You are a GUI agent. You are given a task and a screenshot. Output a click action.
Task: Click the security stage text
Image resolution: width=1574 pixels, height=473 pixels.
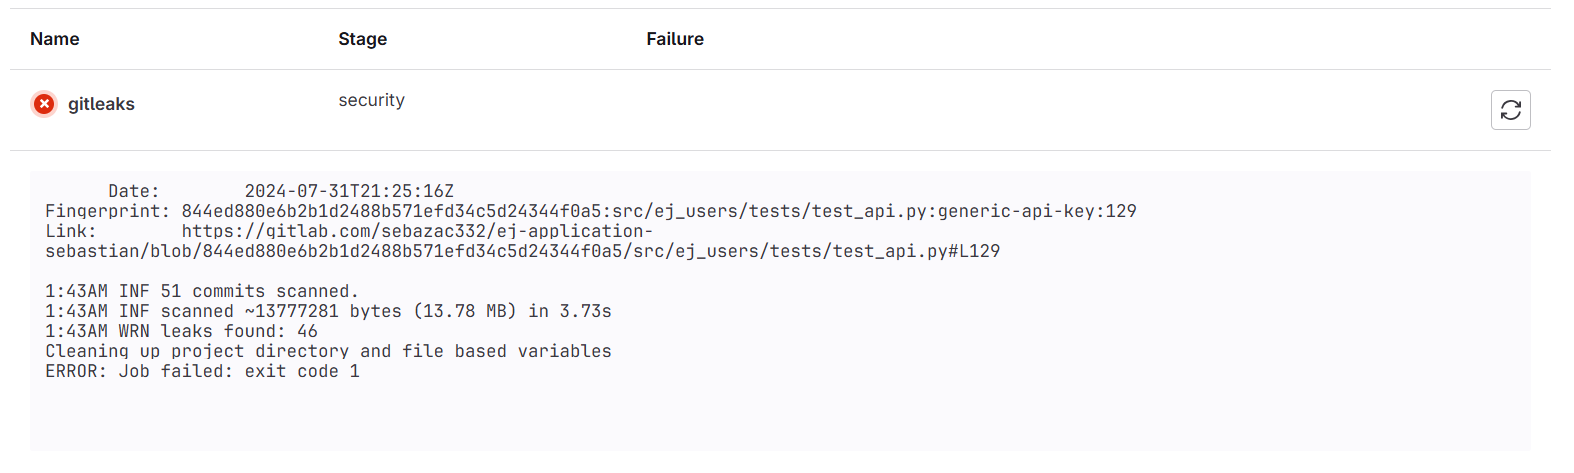pos(371,100)
